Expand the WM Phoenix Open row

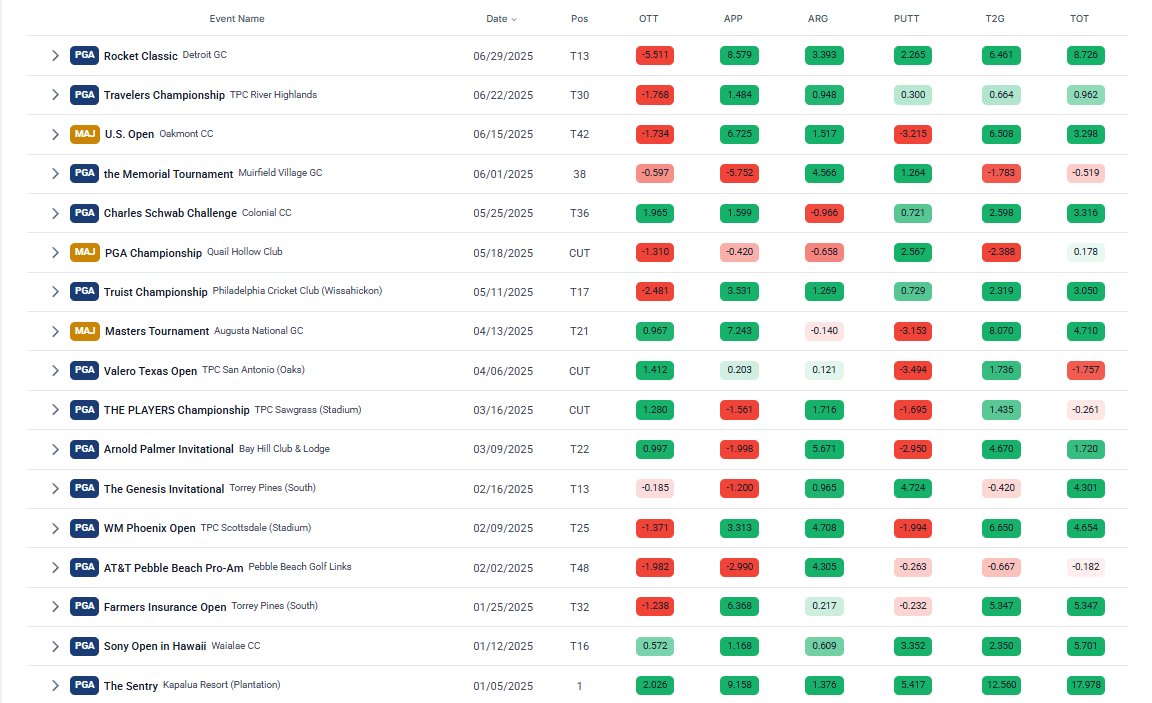click(x=55, y=528)
